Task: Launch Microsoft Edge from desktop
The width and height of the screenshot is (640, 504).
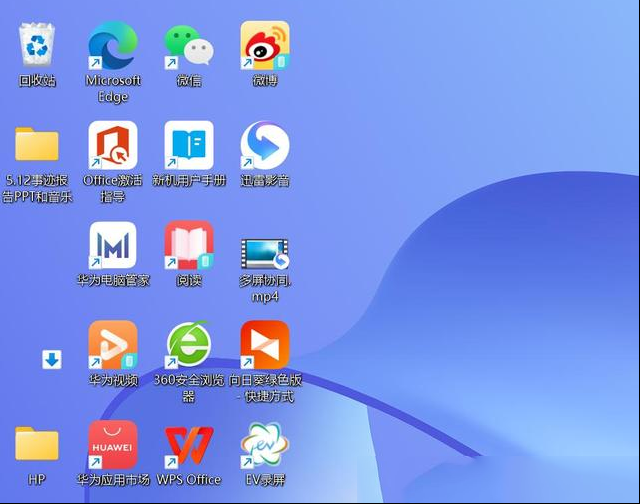Action: coord(113,45)
